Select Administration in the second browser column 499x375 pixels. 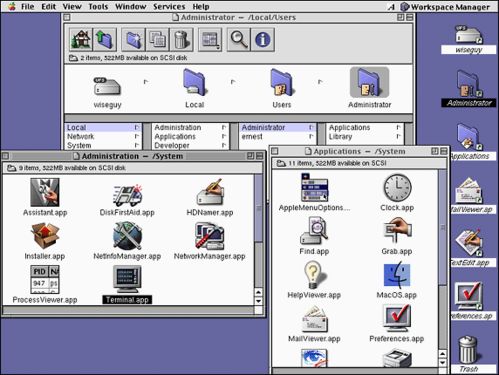(x=191, y=127)
